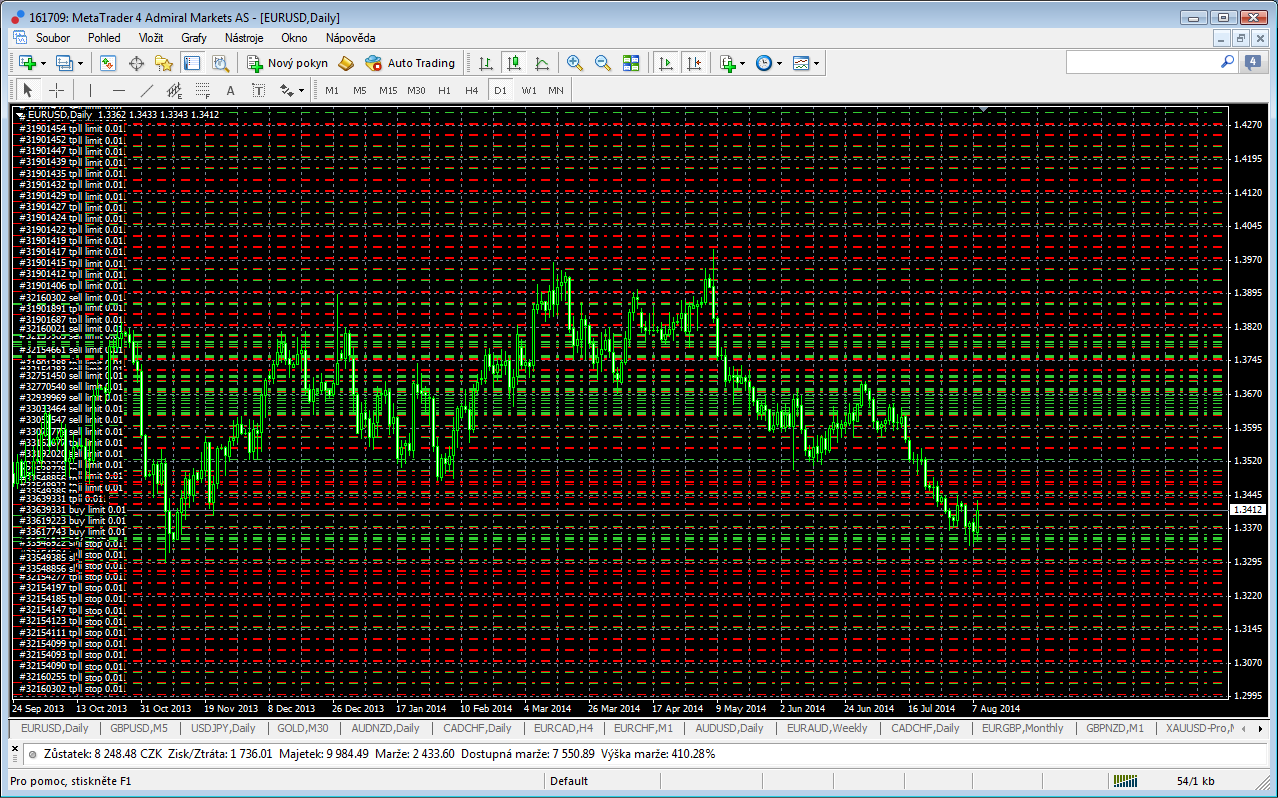Select the H4 timeframe button

point(472,90)
